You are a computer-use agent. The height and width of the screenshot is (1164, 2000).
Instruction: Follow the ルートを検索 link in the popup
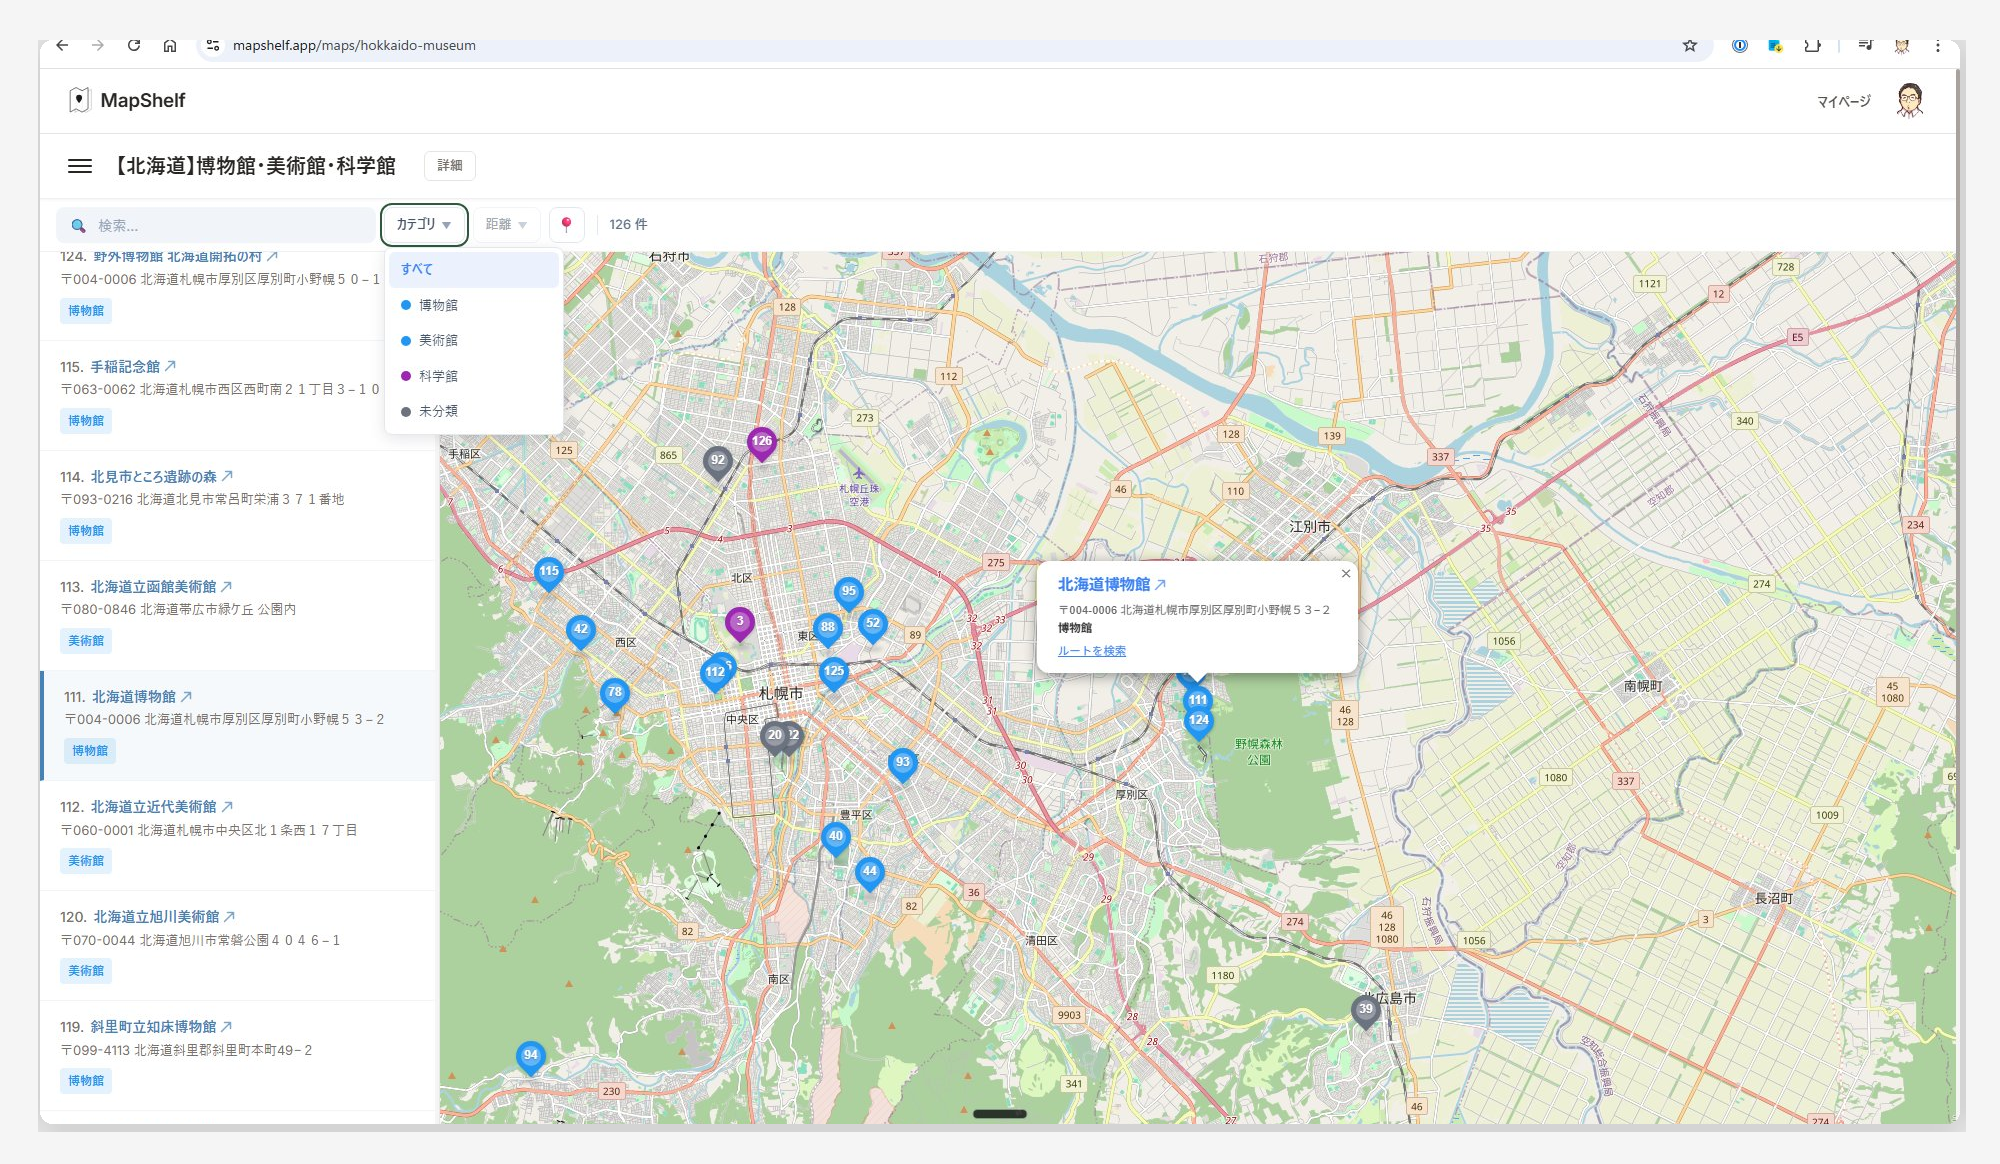point(1092,650)
